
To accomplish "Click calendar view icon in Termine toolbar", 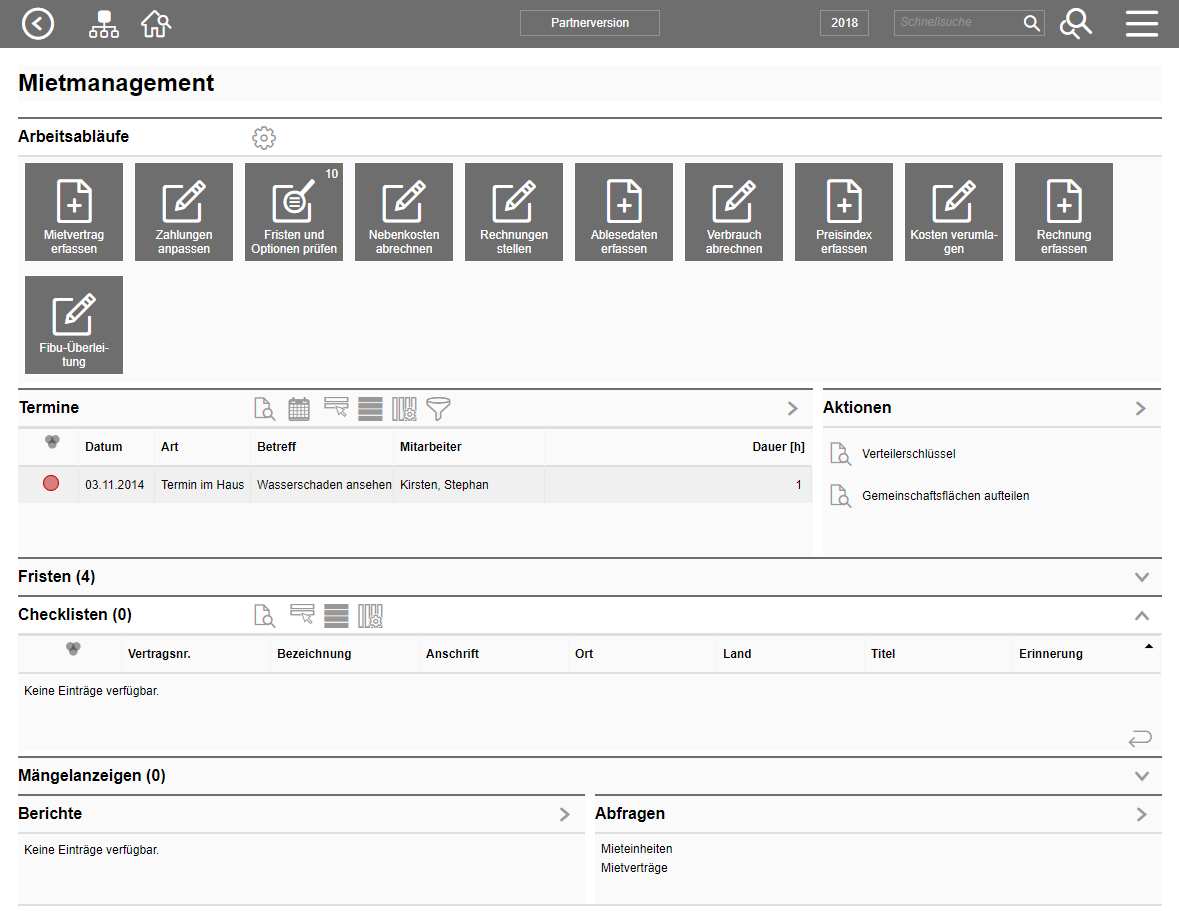I will point(299,408).
